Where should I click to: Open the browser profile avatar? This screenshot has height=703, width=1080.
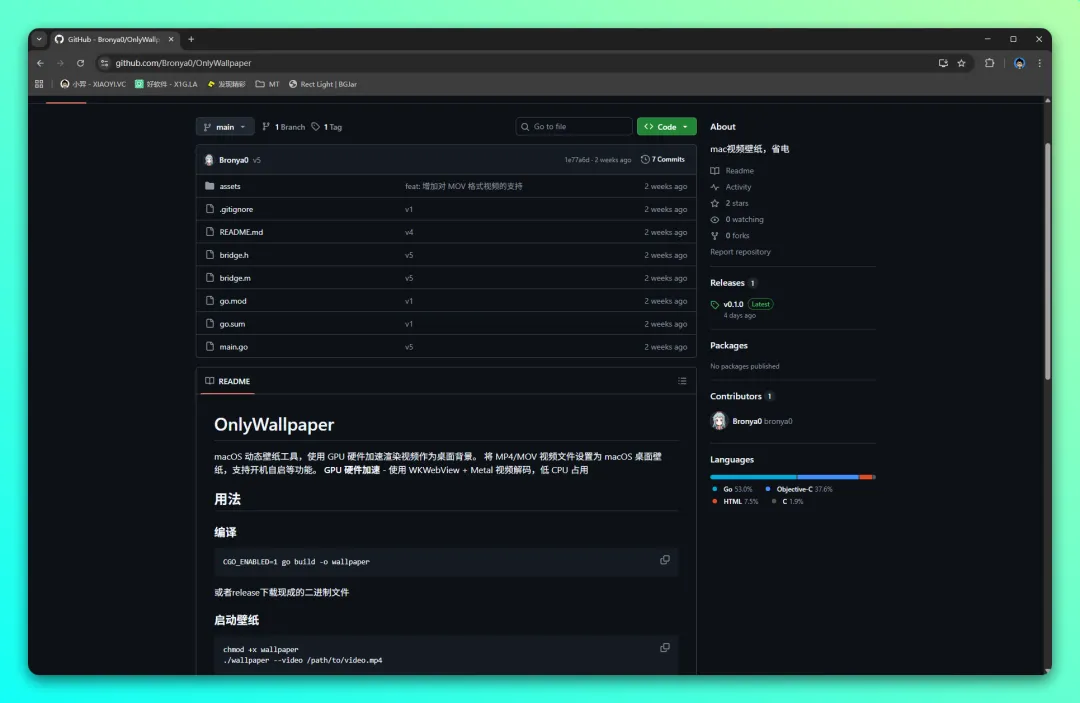[x=1019, y=63]
